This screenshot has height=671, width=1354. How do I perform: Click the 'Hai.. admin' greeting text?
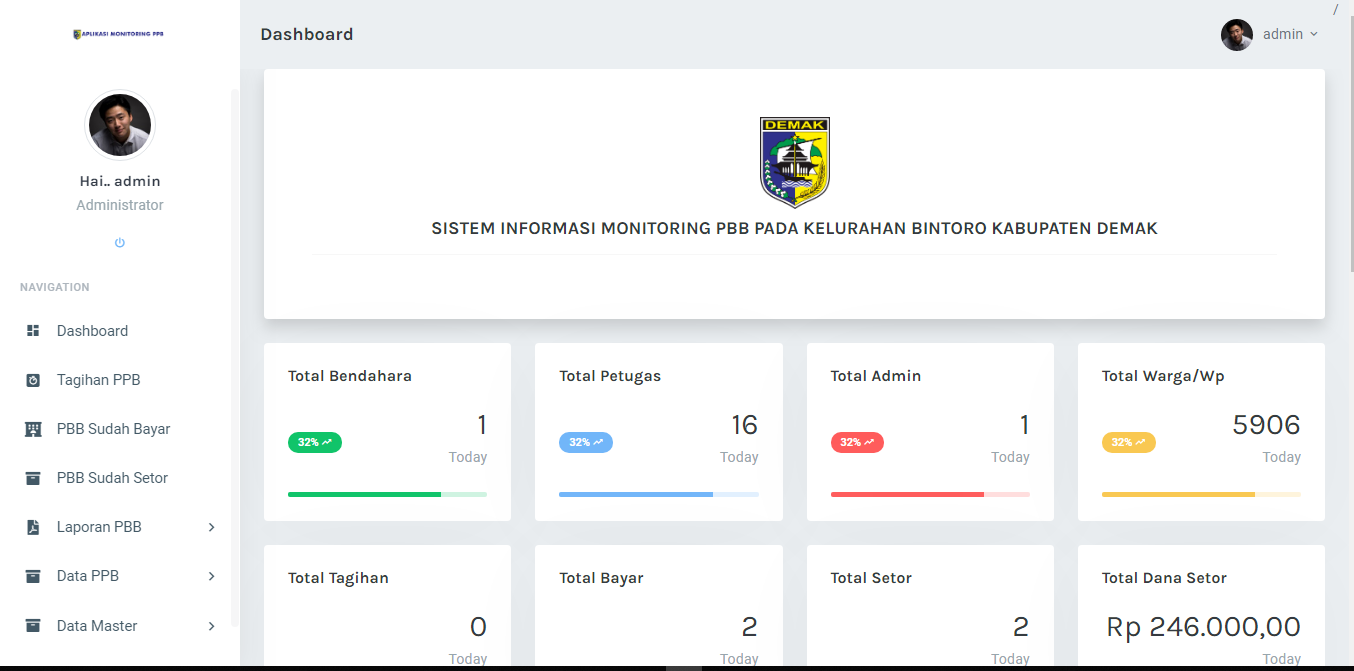coord(120,181)
